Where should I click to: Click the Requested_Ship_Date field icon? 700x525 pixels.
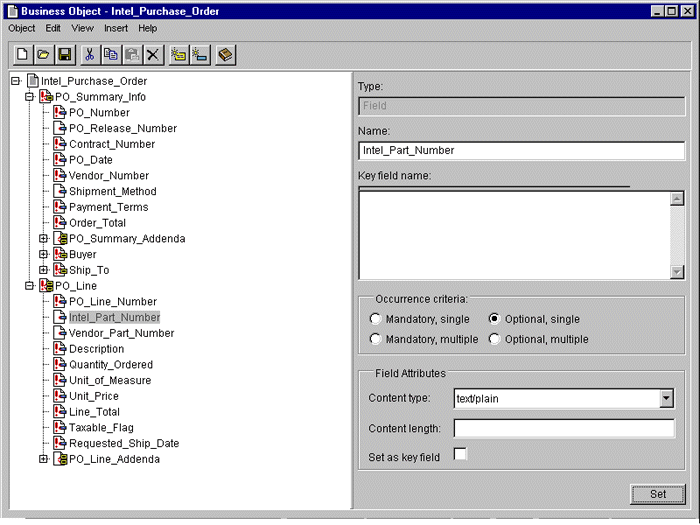click(x=60, y=443)
